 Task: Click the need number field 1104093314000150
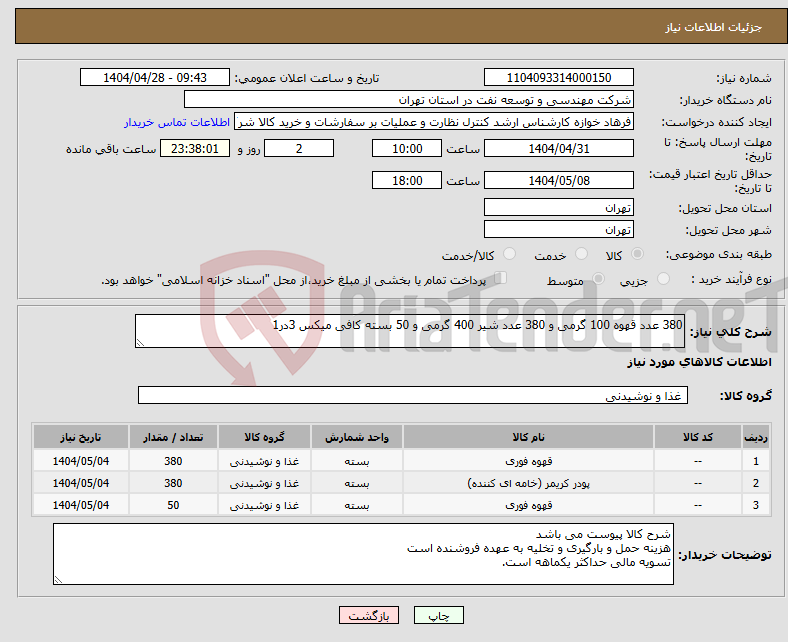558,77
